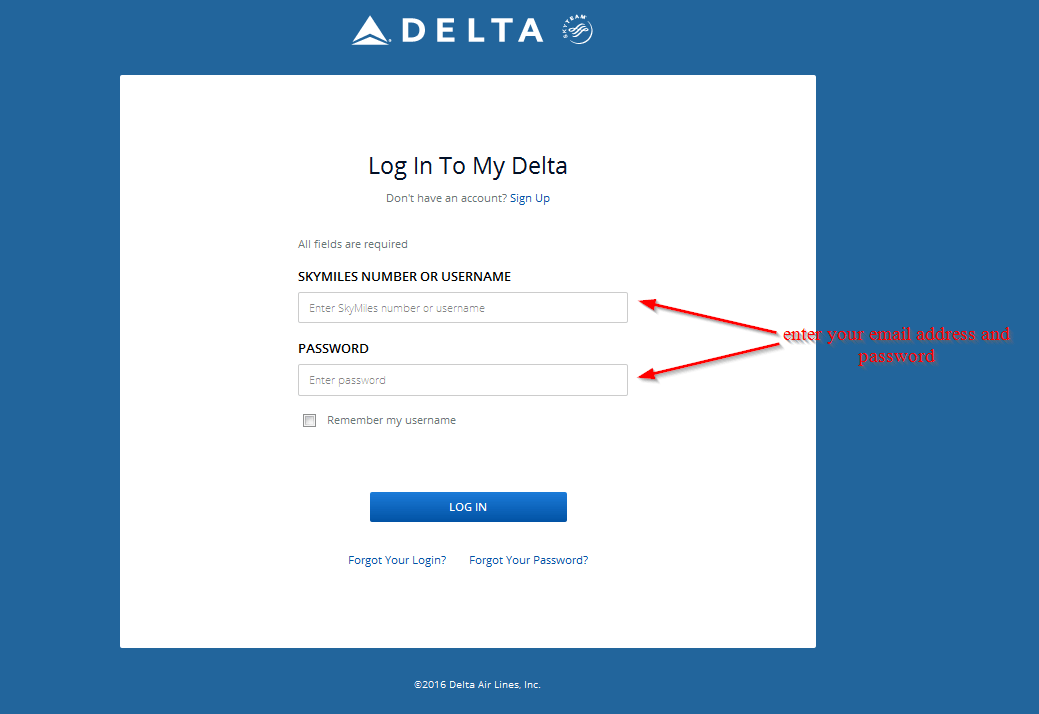Click the All fields are required text
Viewport: 1039px width, 714px height.
click(x=352, y=244)
